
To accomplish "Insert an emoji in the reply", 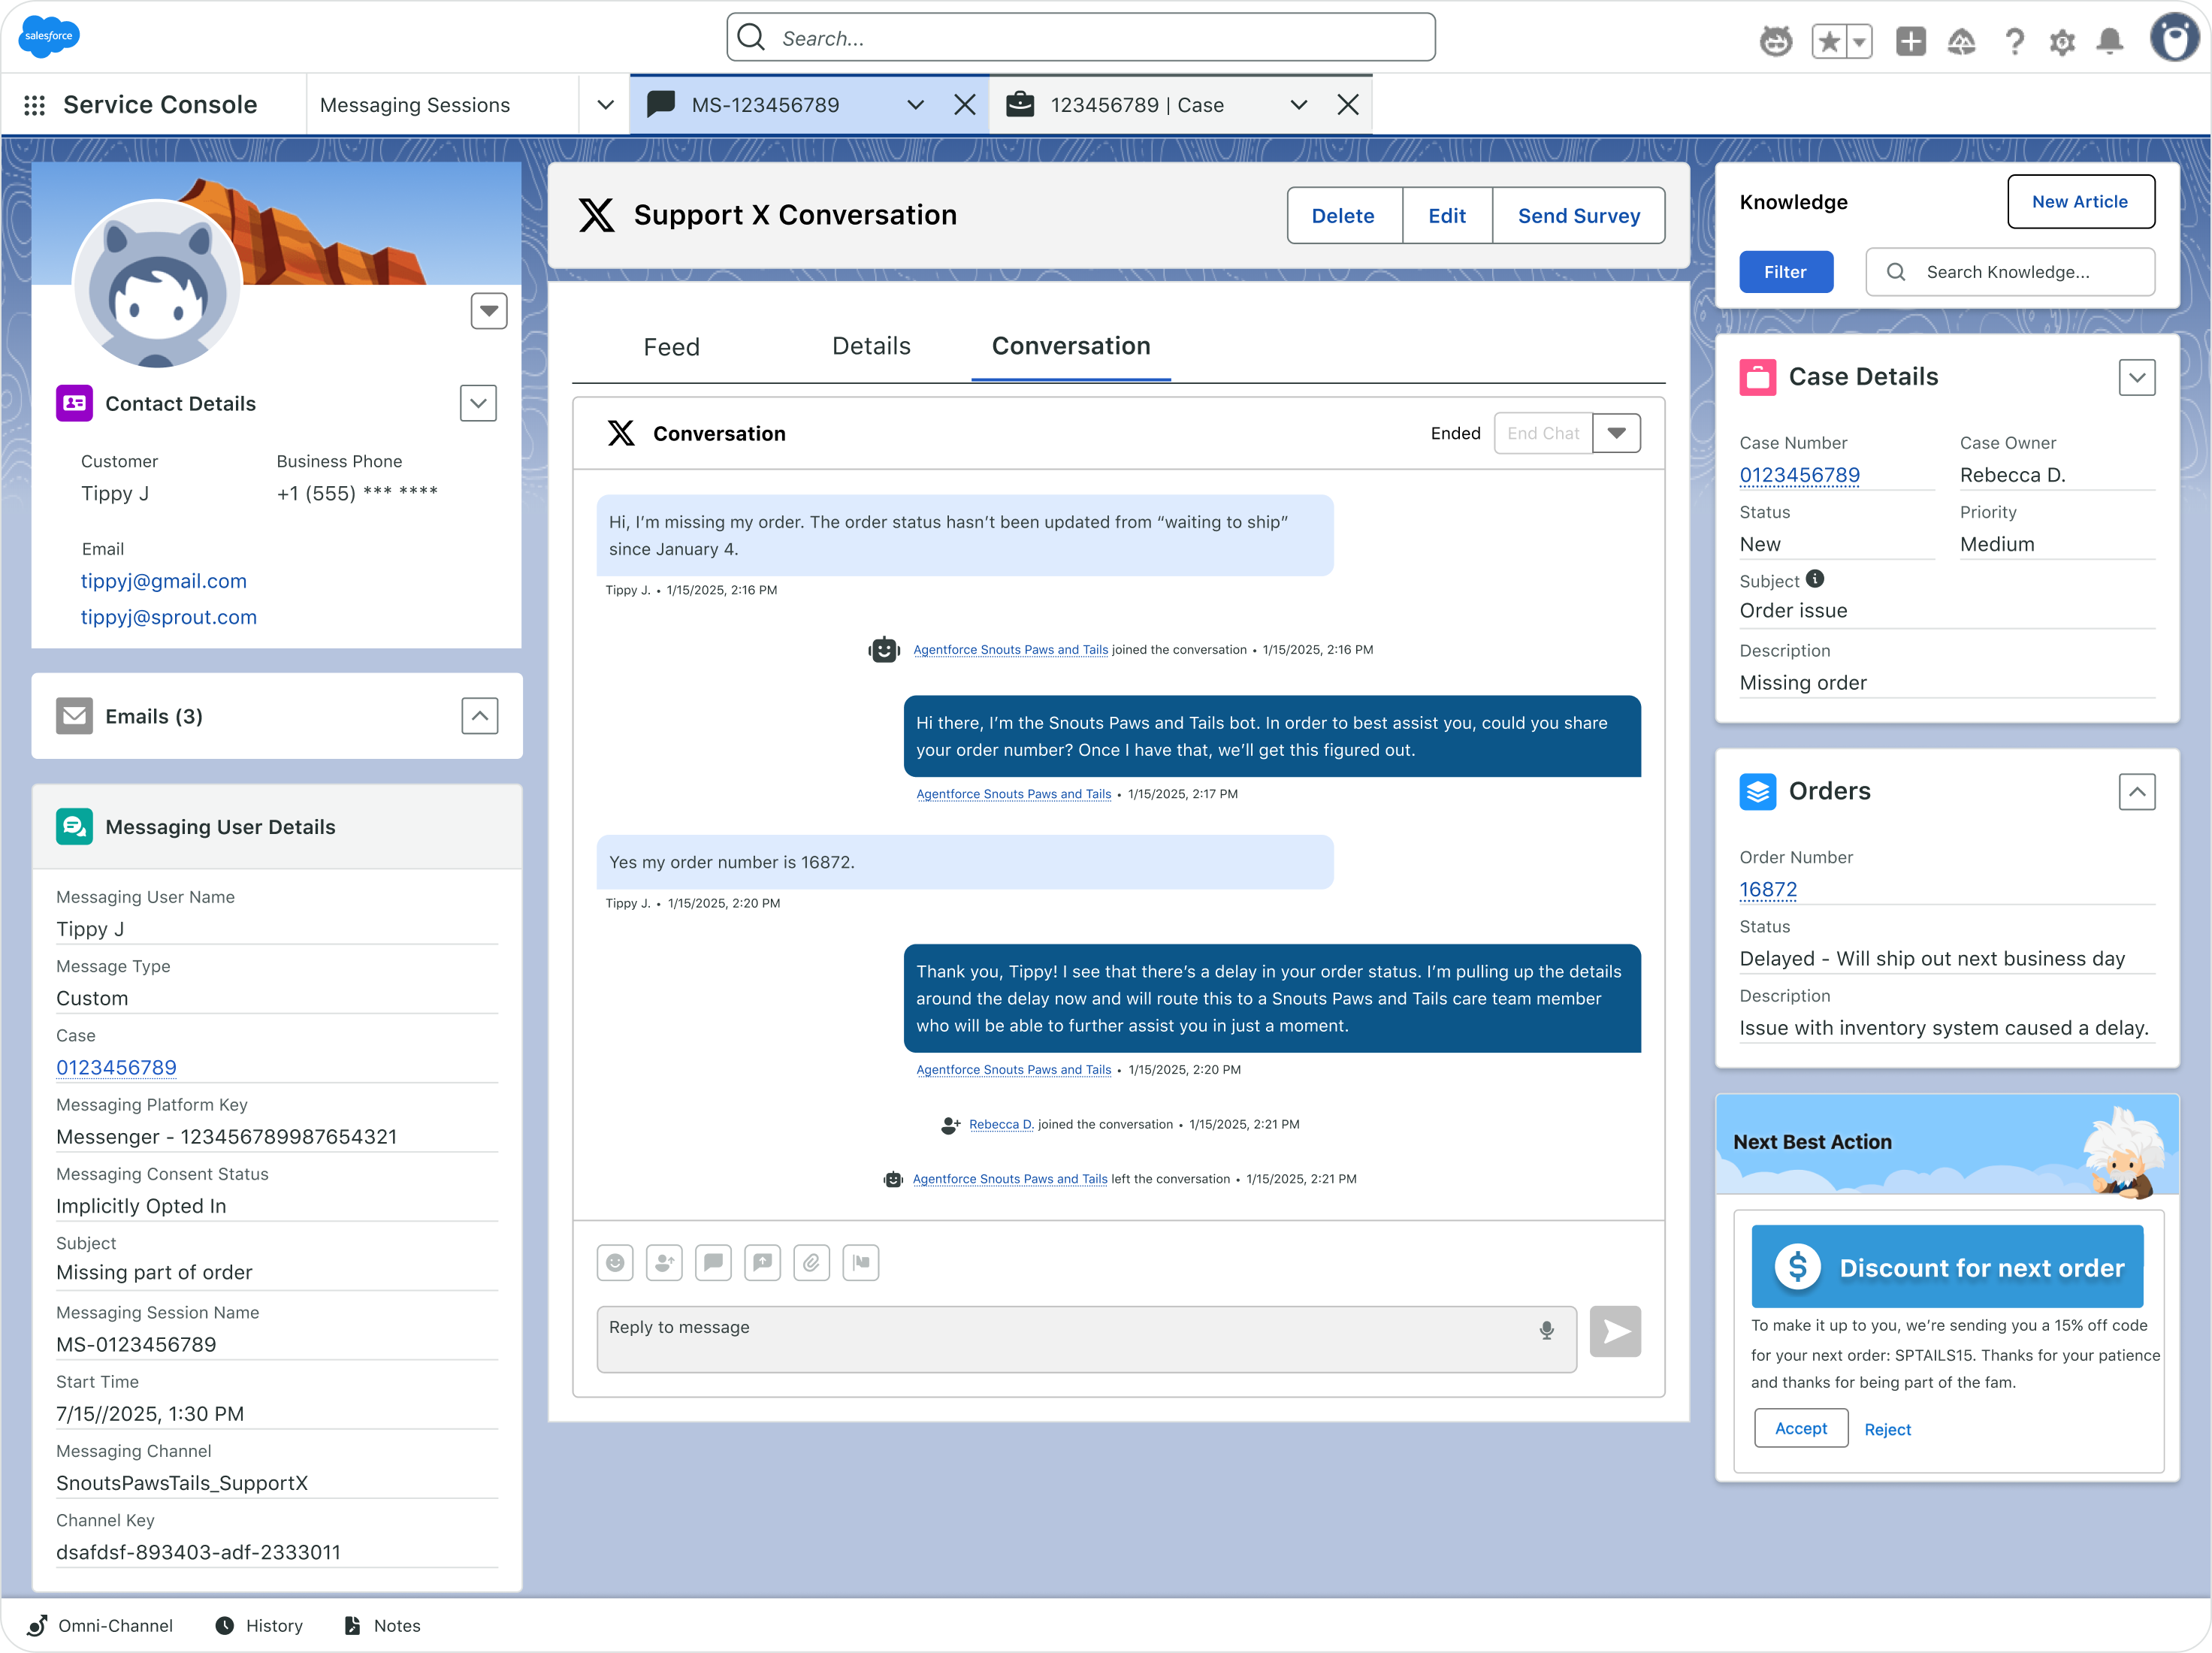I will click(614, 1262).
